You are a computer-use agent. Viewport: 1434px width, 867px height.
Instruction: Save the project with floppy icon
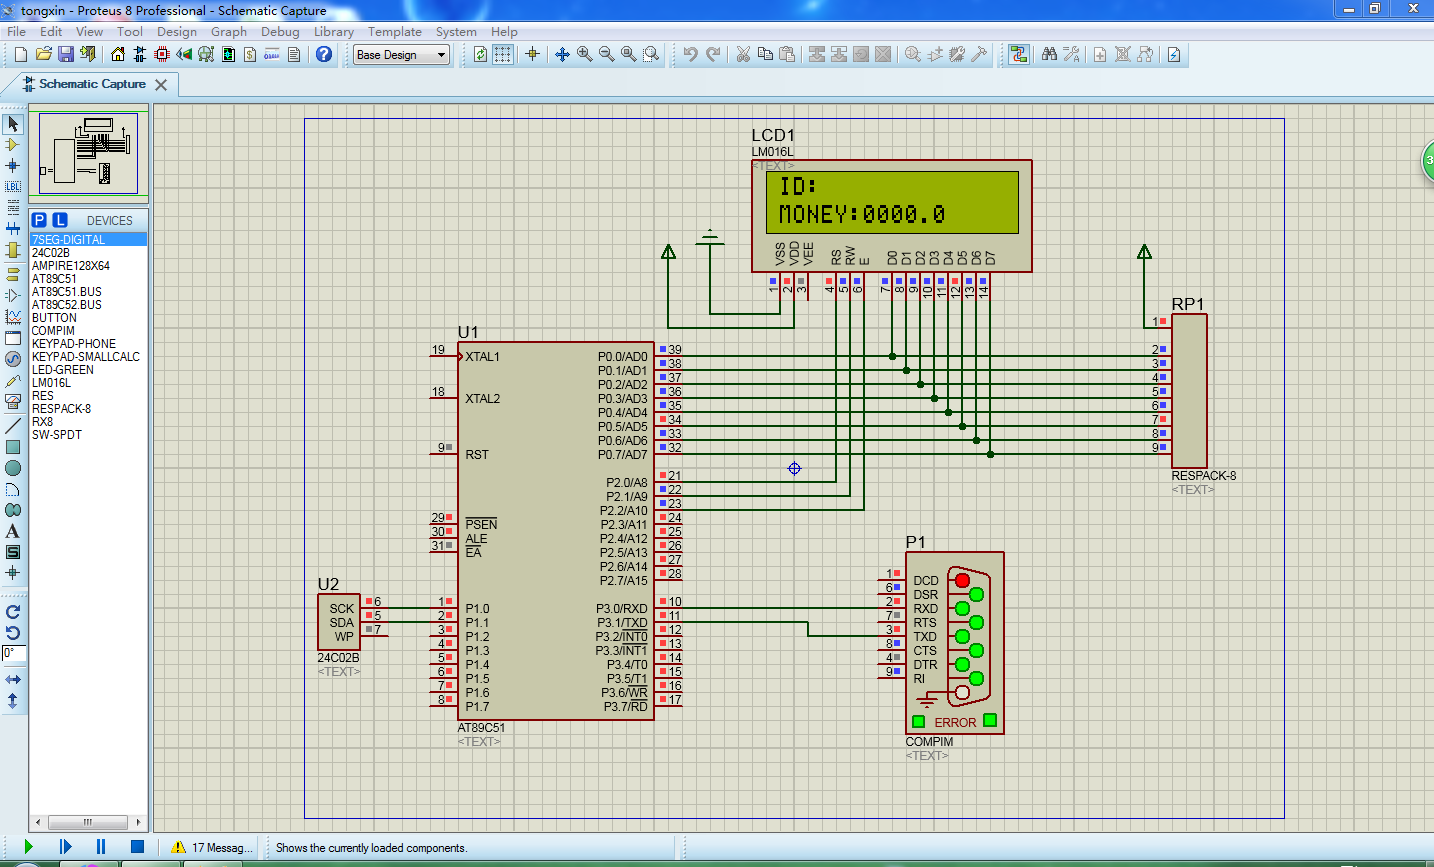tap(65, 54)
